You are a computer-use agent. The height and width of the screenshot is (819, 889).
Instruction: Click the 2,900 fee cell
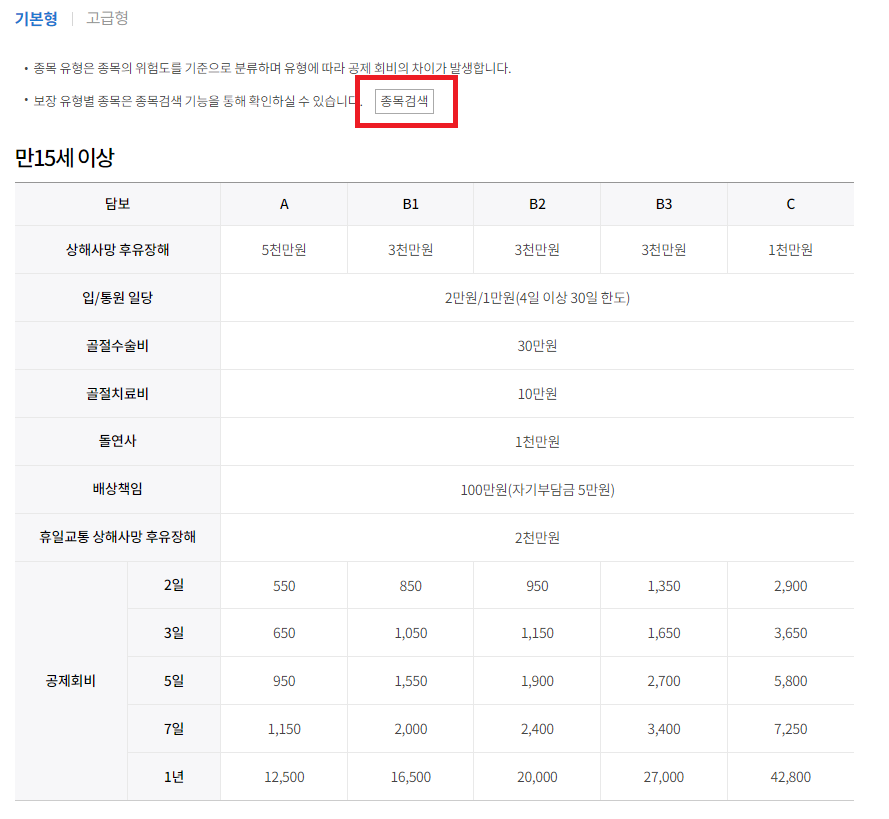point(790,585)
